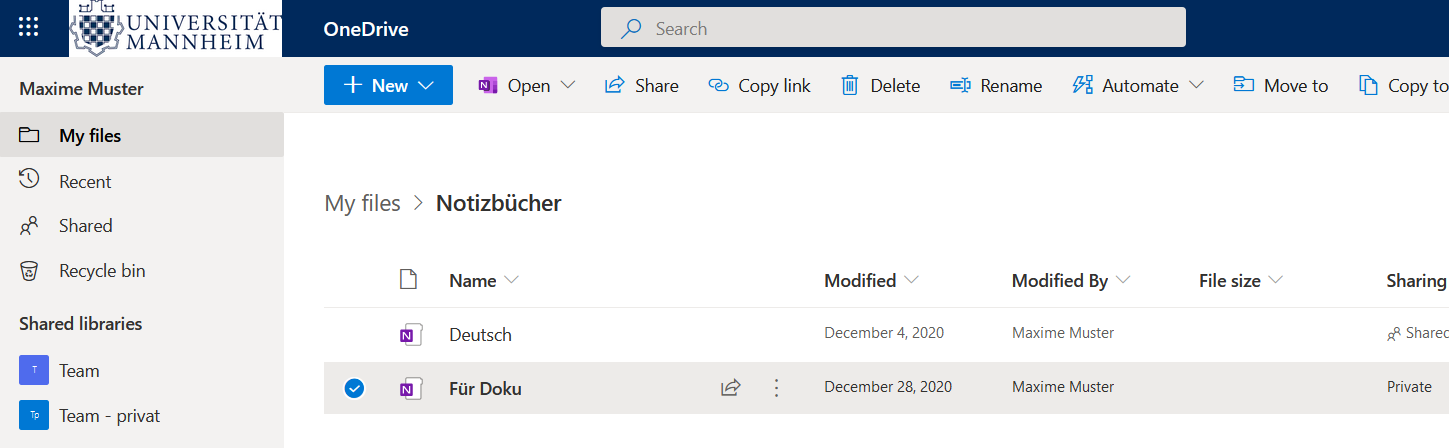Click the Search box
Viewport: 1449px width, 448px height.
point(893,28)
